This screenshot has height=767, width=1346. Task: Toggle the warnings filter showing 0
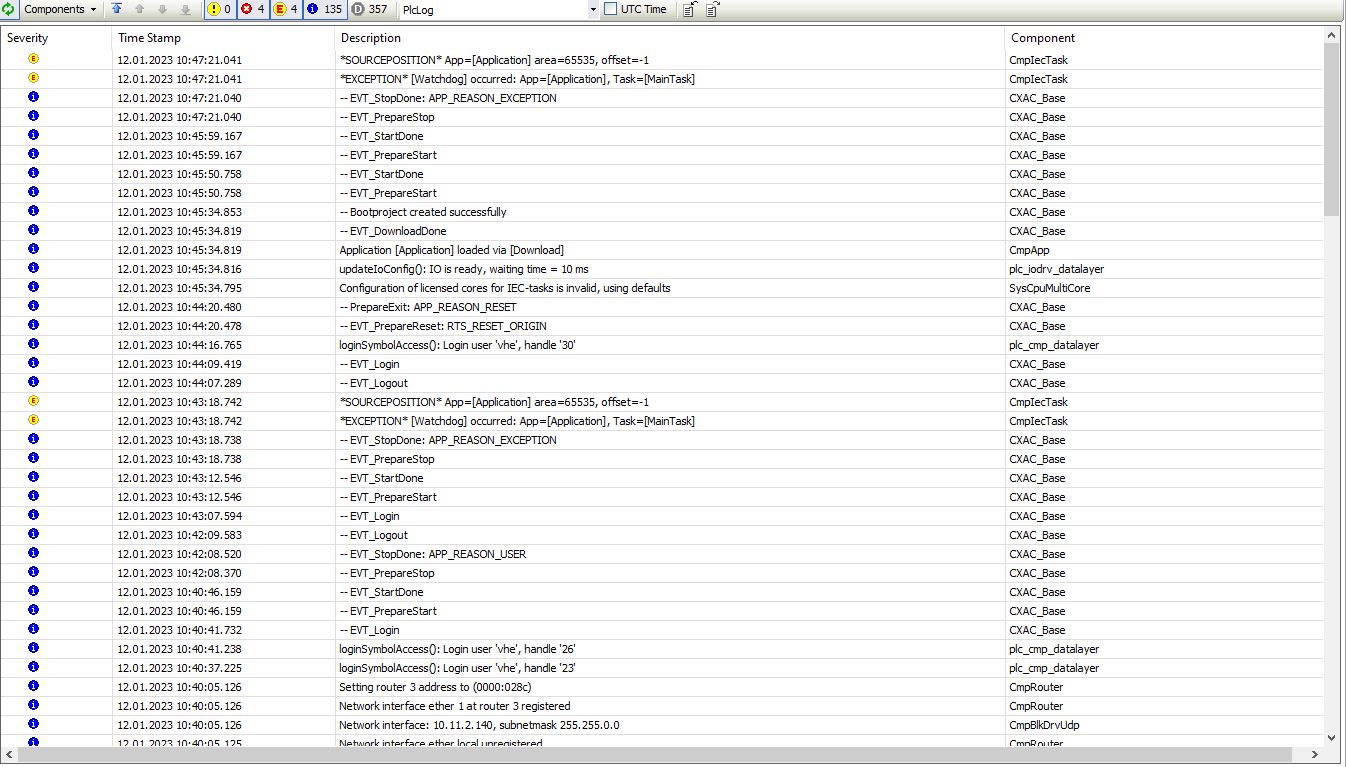pos(219,9)
